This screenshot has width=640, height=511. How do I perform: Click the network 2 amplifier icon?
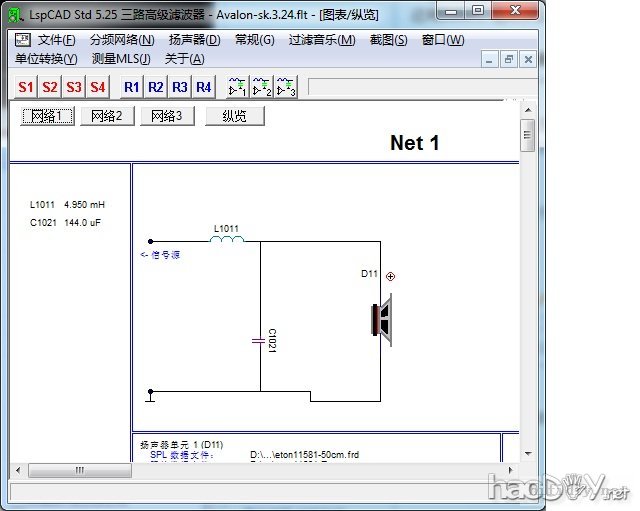[x=262, y=87]
